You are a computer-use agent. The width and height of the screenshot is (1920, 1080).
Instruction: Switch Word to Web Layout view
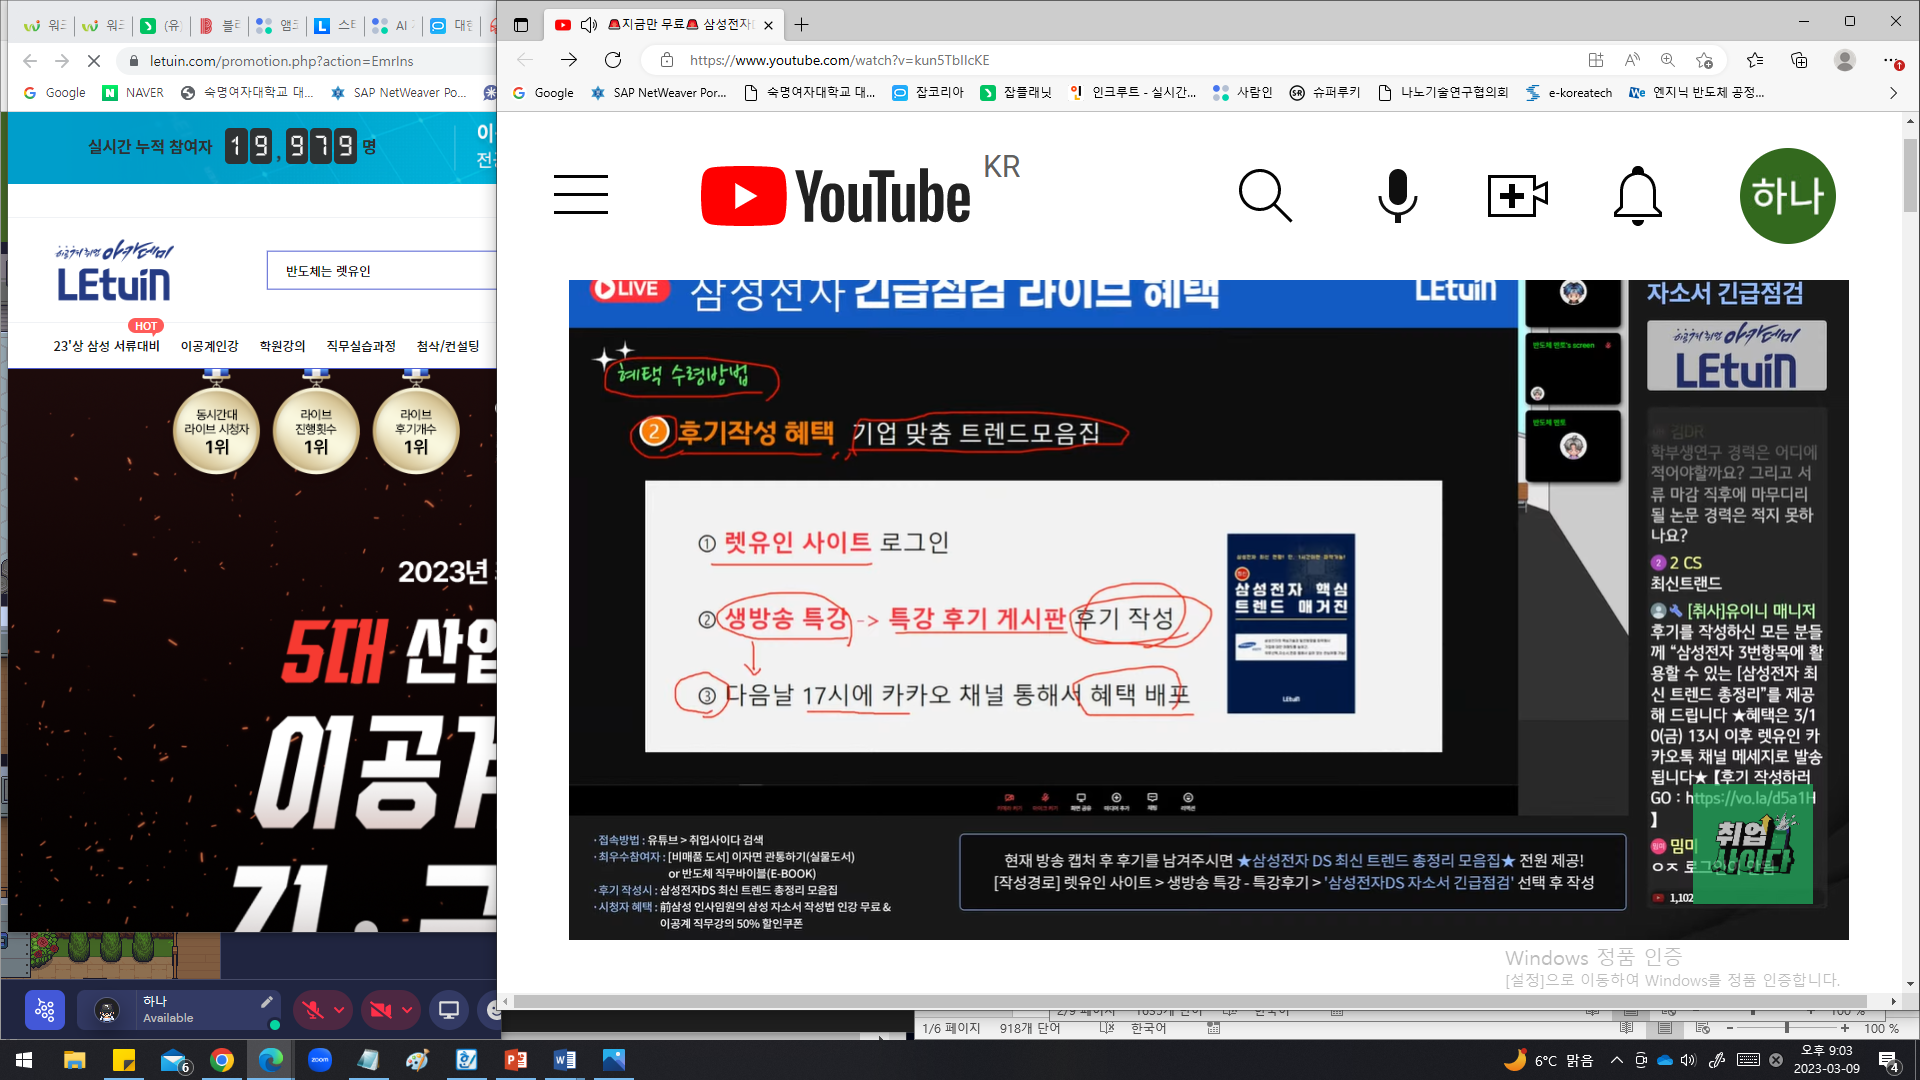click(x=1703, y=1028)
